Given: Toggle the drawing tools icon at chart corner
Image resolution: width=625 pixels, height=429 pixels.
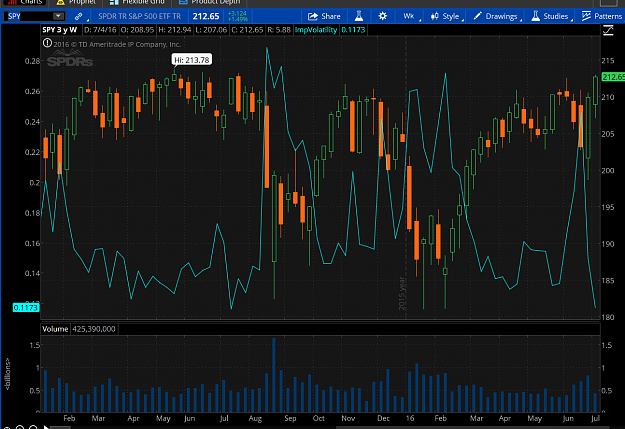Looking at the screenshot, I should (x=608, y=30).
